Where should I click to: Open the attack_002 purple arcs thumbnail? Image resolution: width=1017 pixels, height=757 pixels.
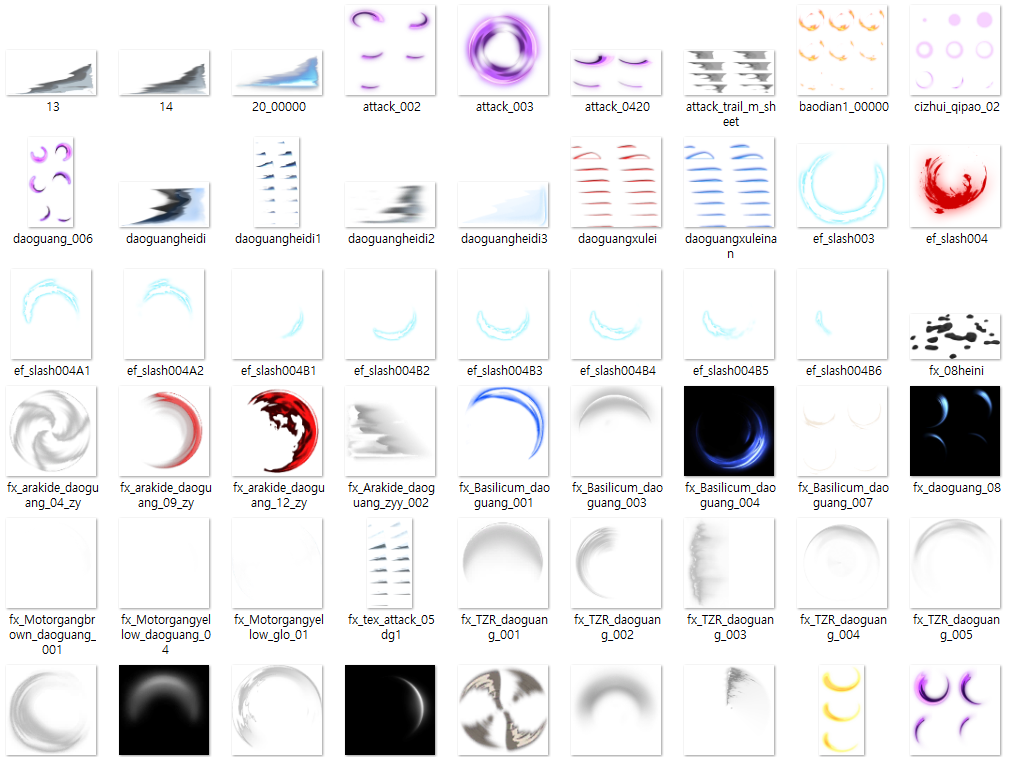click(390, 50)
